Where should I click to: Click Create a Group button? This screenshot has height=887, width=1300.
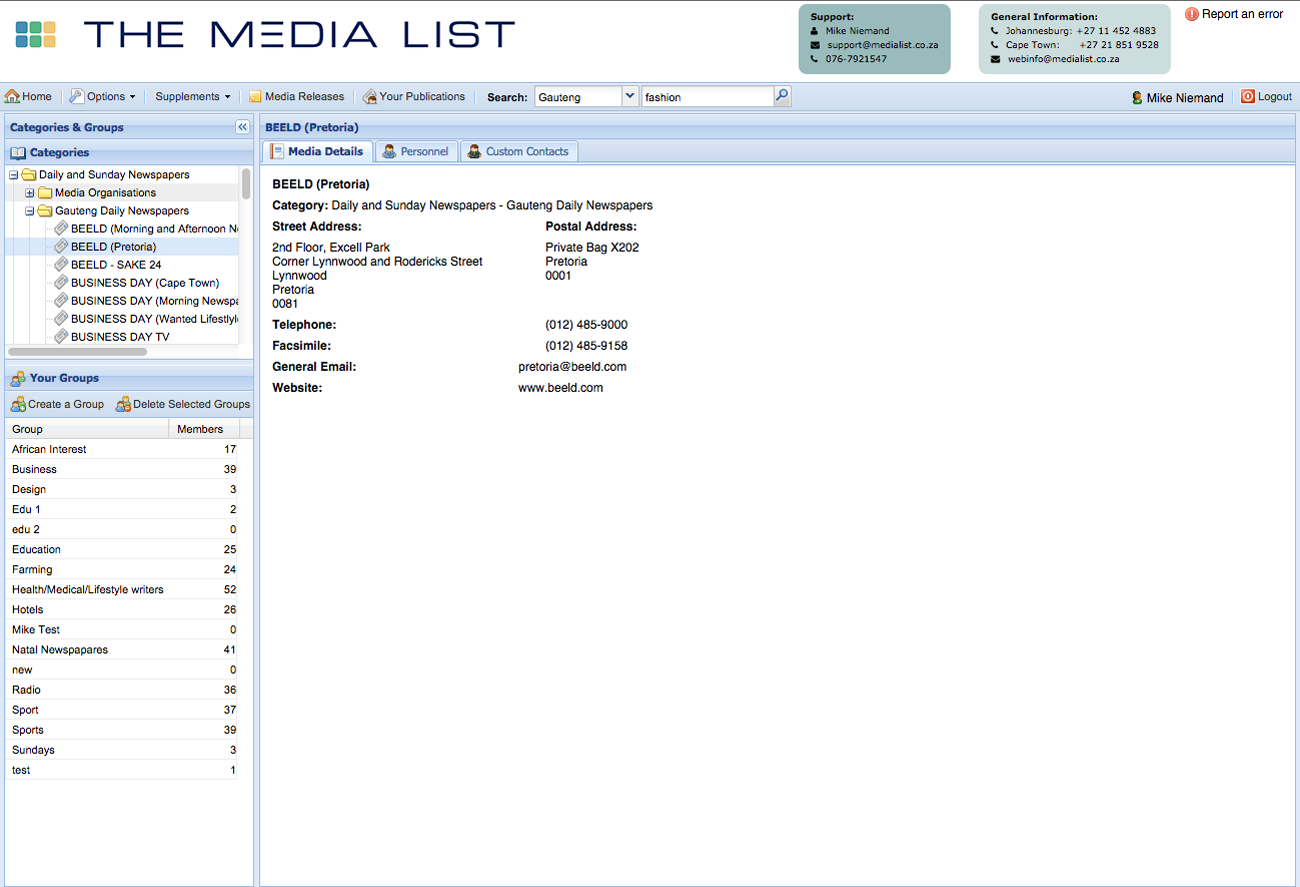pyautogui.click(x=57, y=404)
